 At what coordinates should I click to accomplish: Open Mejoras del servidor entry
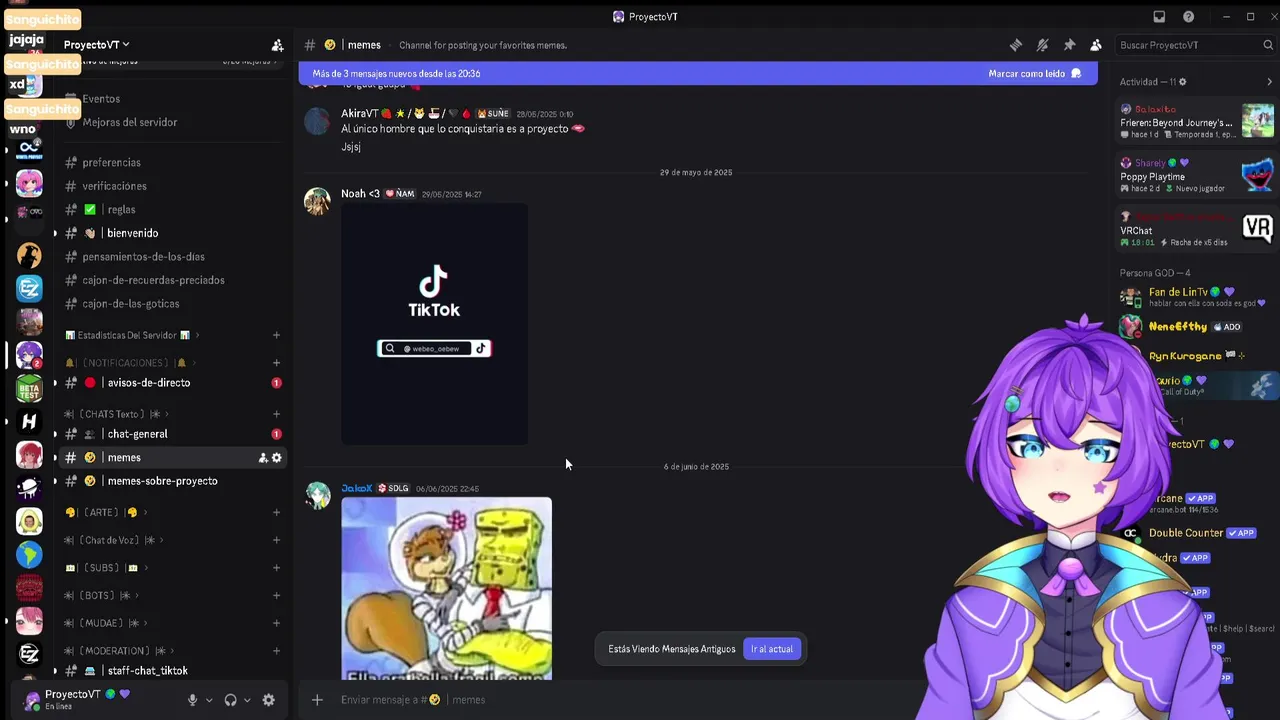coord(130,122)
